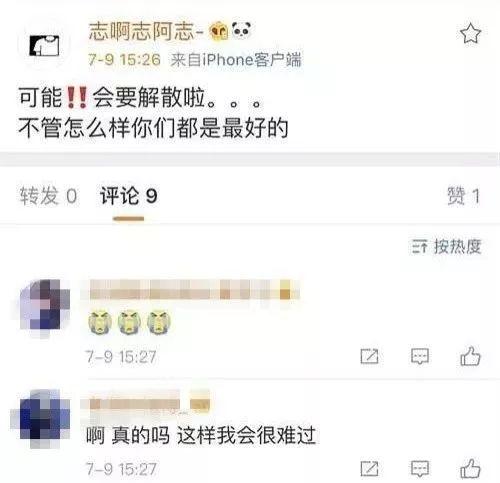500x483 pixels.
Task: Open 志啊志阿志- profile name
Action: [146, 32]
